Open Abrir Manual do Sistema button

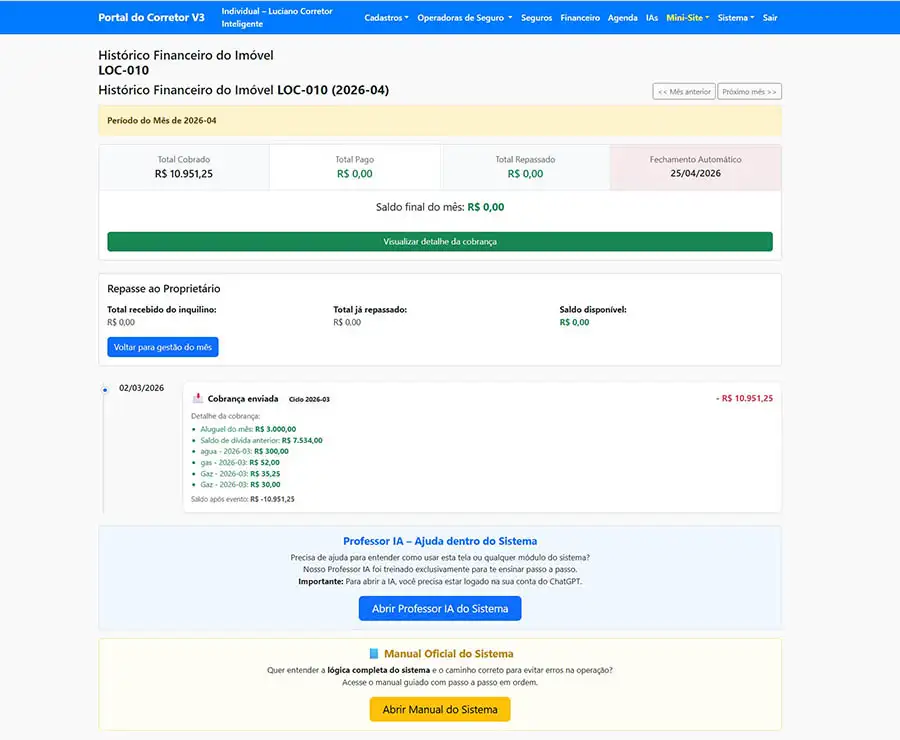(x=440, y=710)
